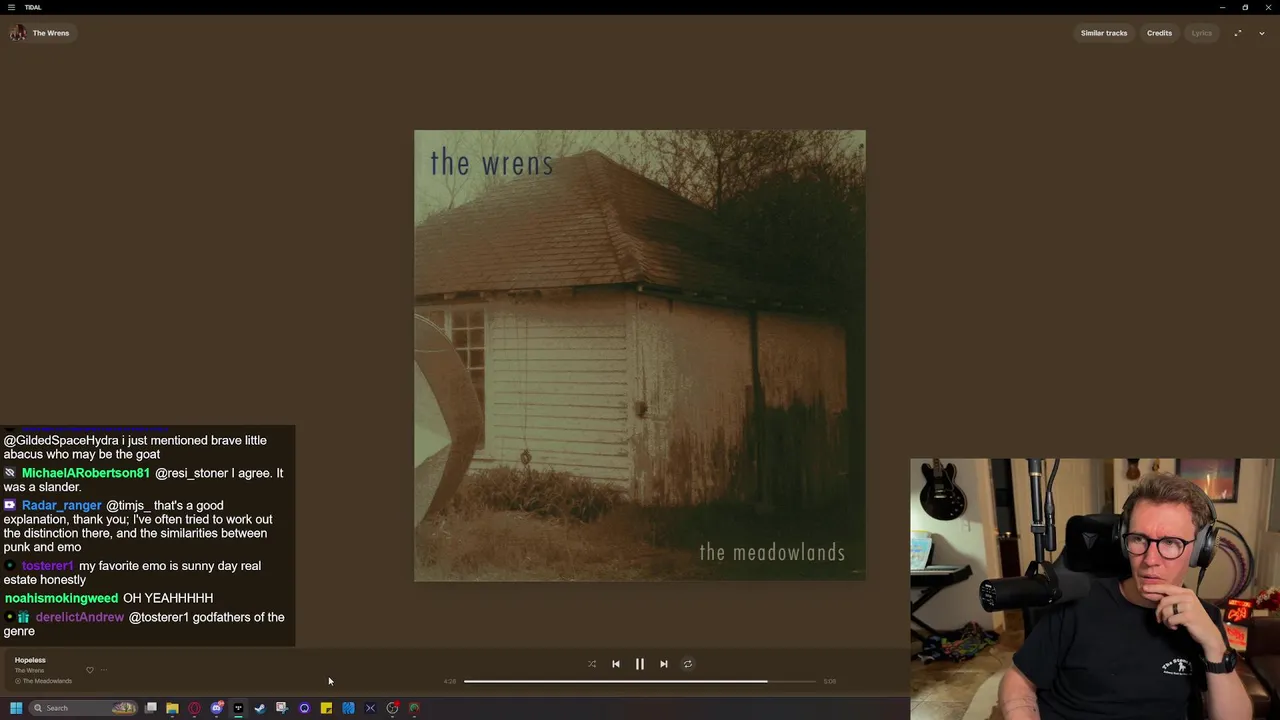1280x720 pixels.
Task: Skip to the previous track
Action: 616,664
